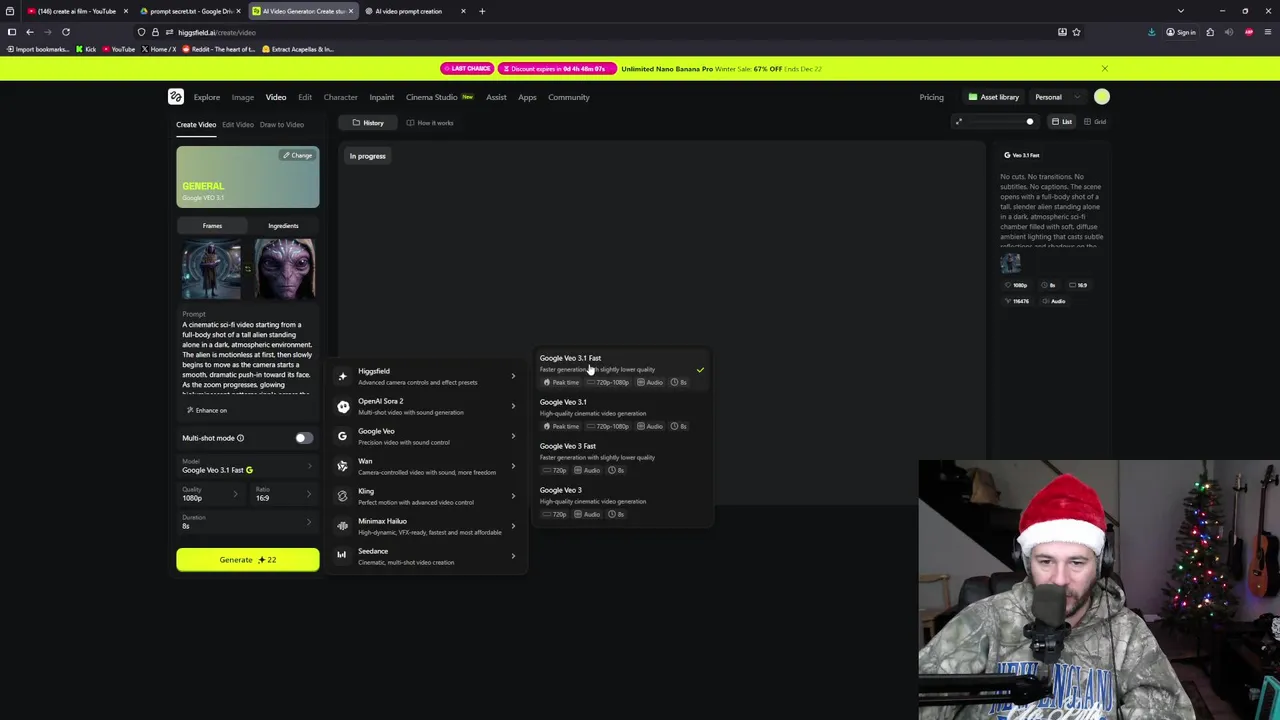Viewport: 1280px width, 720px height.
Task: Click the Veo 3.1 Fast badge in history card
Action: [1022, 155]
